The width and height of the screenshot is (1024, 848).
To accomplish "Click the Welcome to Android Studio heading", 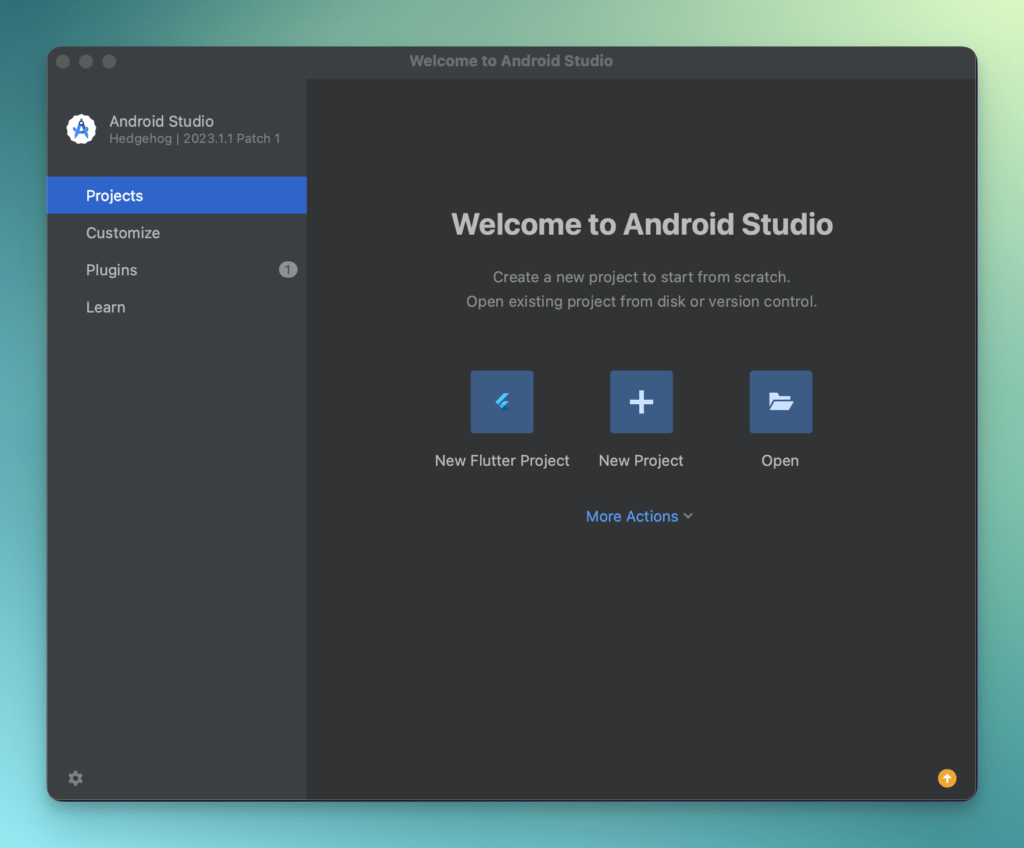I will point(642,224).
